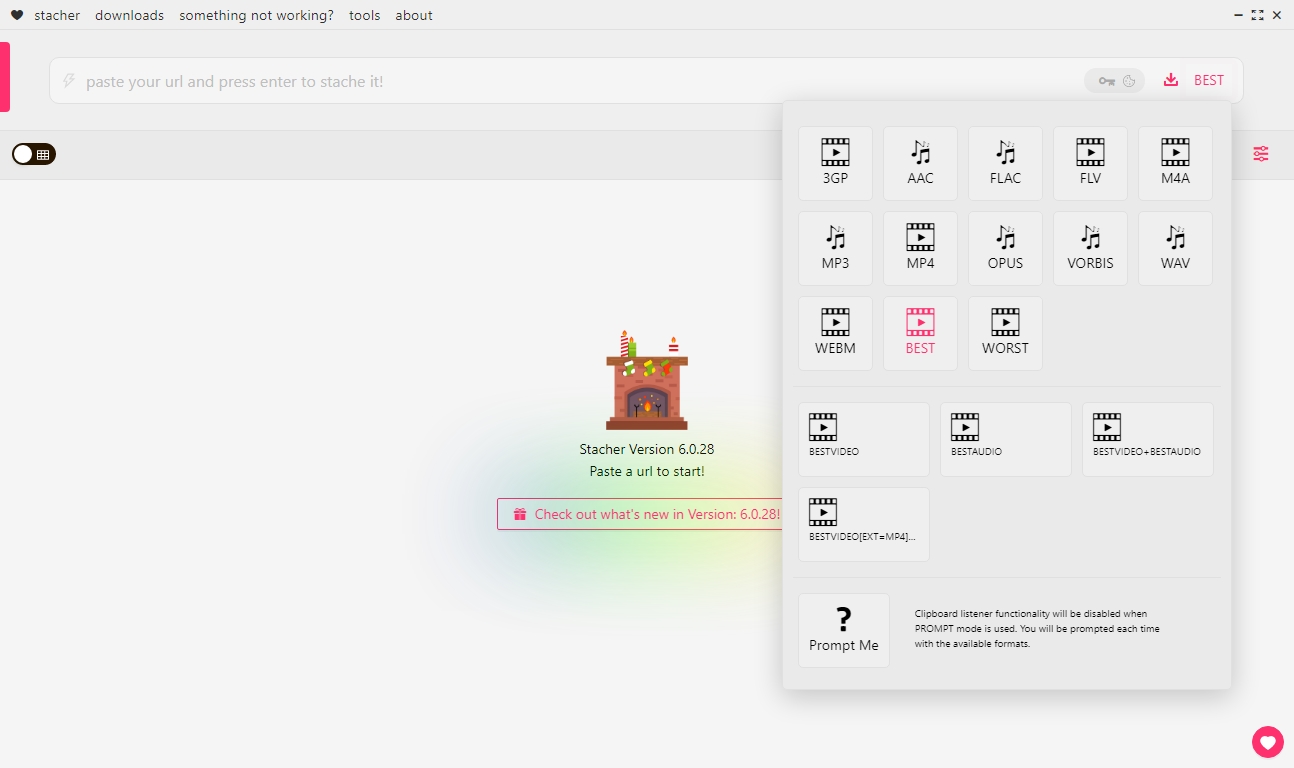Select WEBM video format
The width and height of the screenshot is (1294, 768).
coord(835,333)
